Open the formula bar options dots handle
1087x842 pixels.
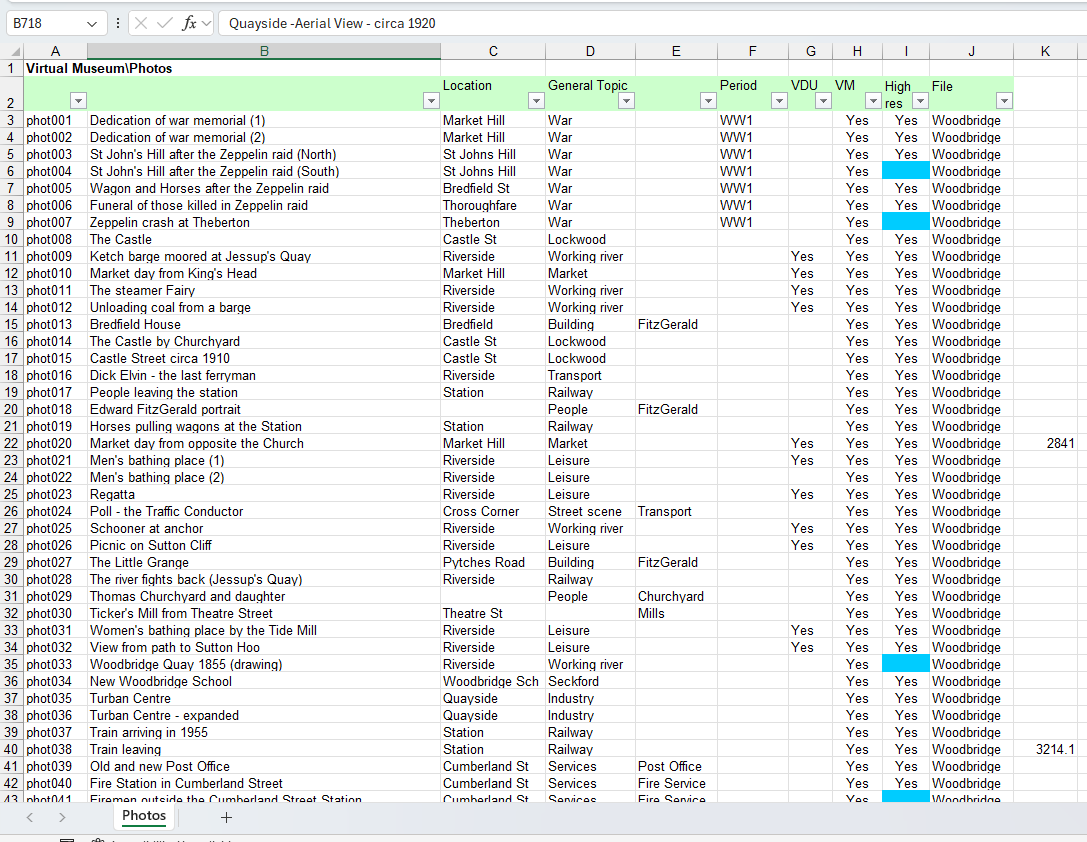pos(118,24)
